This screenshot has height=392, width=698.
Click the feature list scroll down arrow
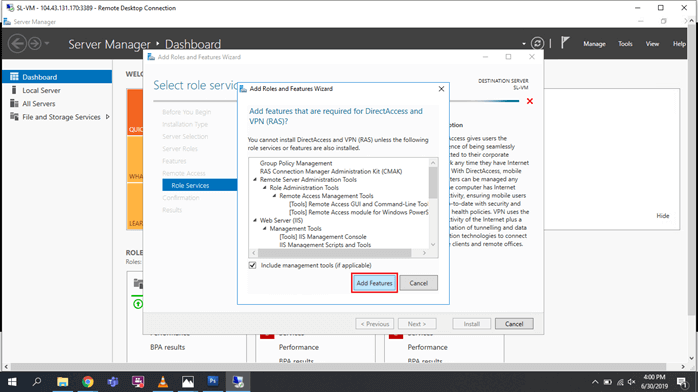pyautogui.click(x=433, y=245)
